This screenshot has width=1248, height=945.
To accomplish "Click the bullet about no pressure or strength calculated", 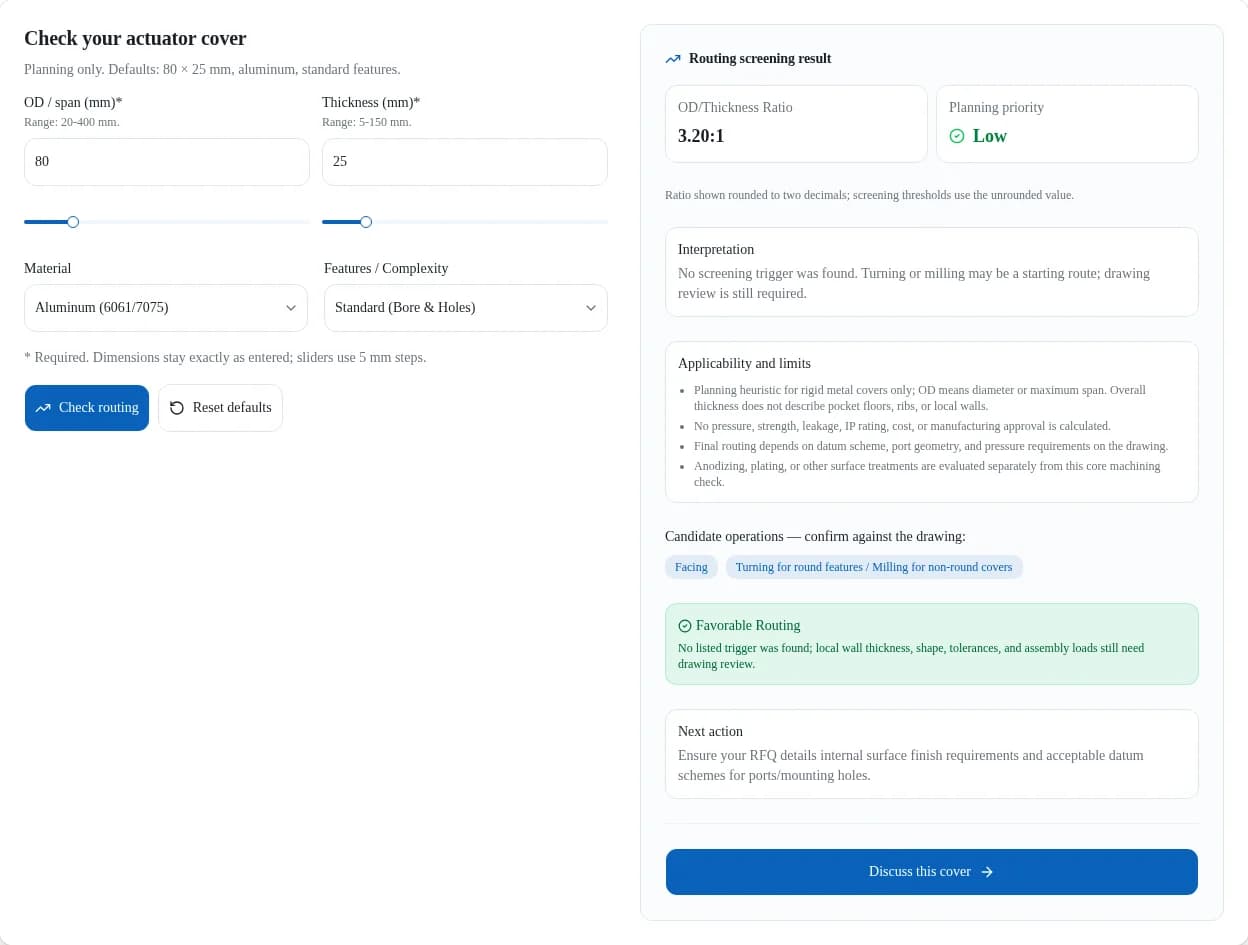I will click(x=902, y=426).
